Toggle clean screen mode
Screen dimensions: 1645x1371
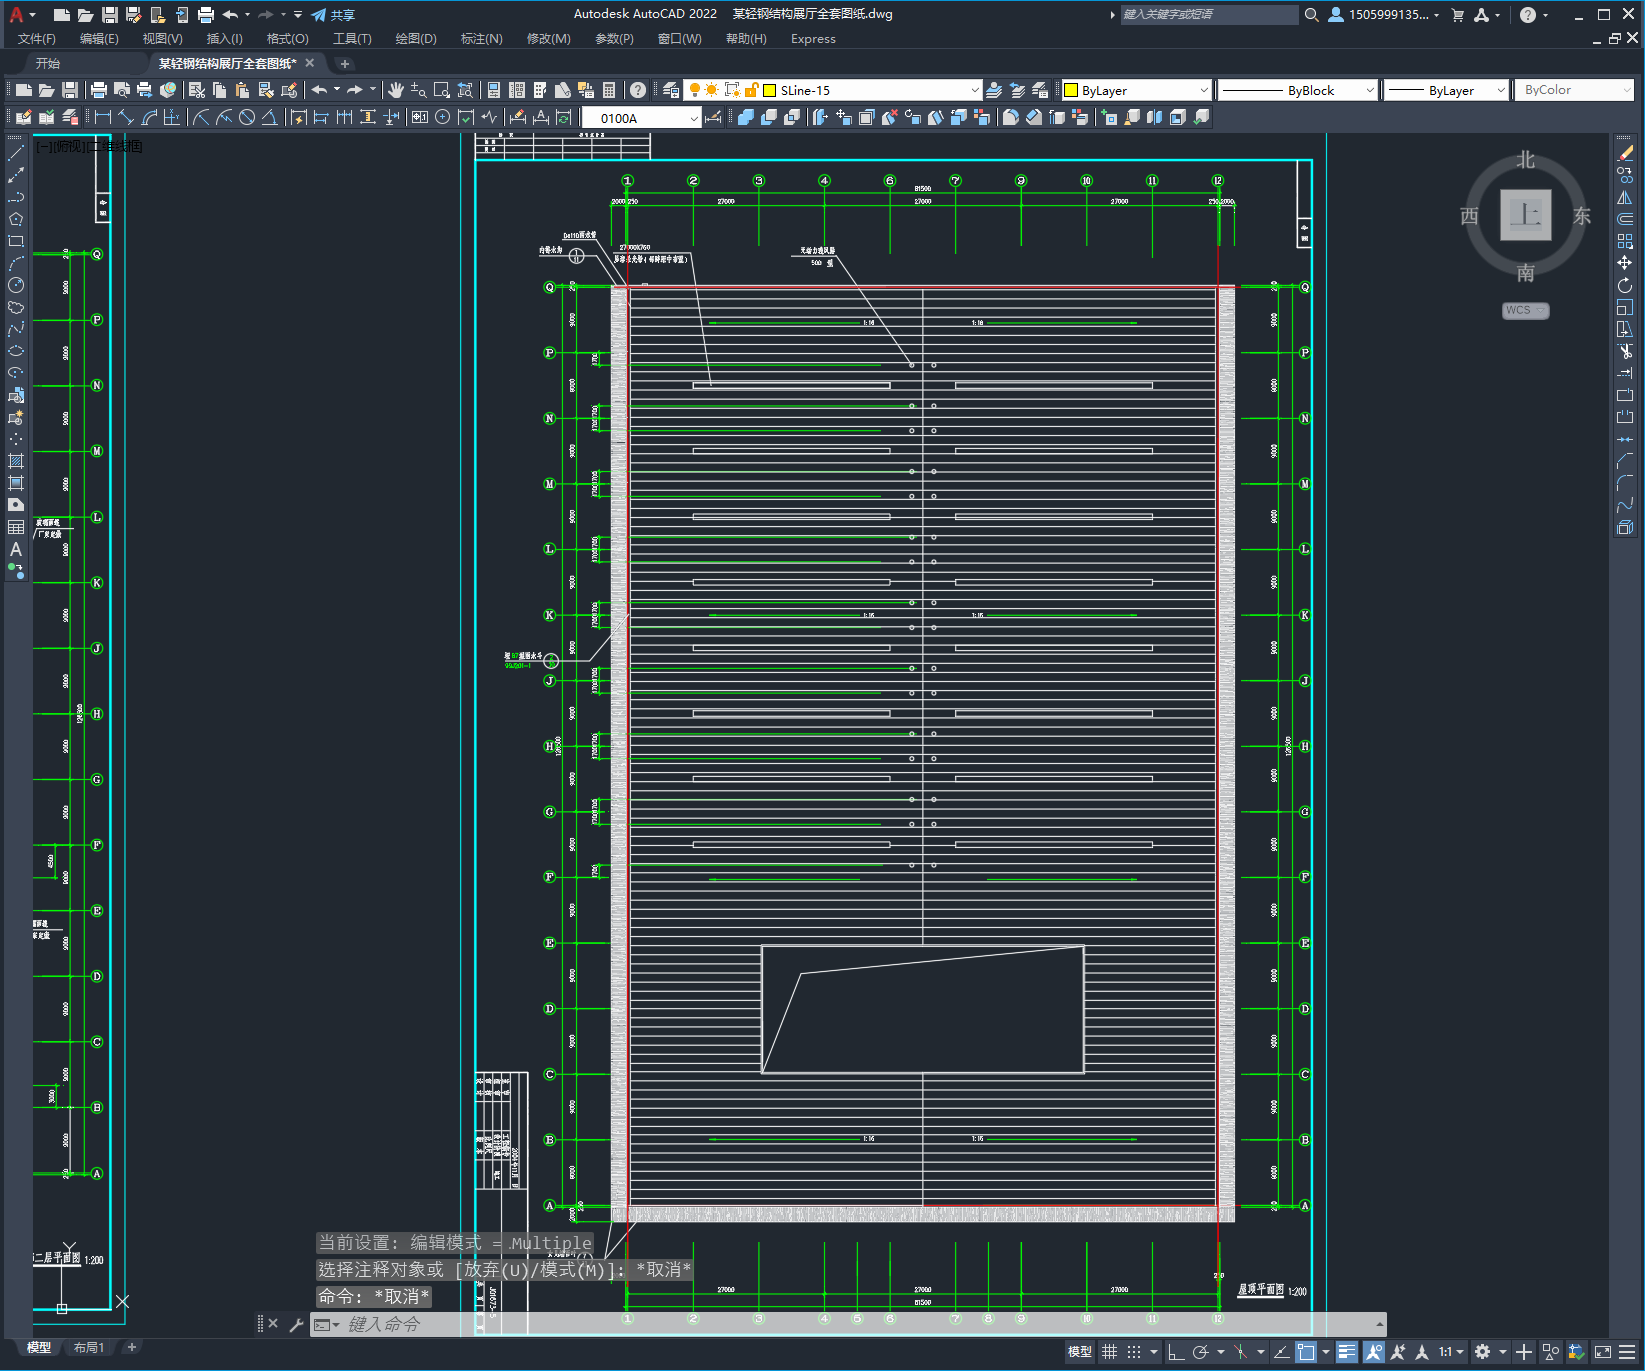tap(1602, 1352)
